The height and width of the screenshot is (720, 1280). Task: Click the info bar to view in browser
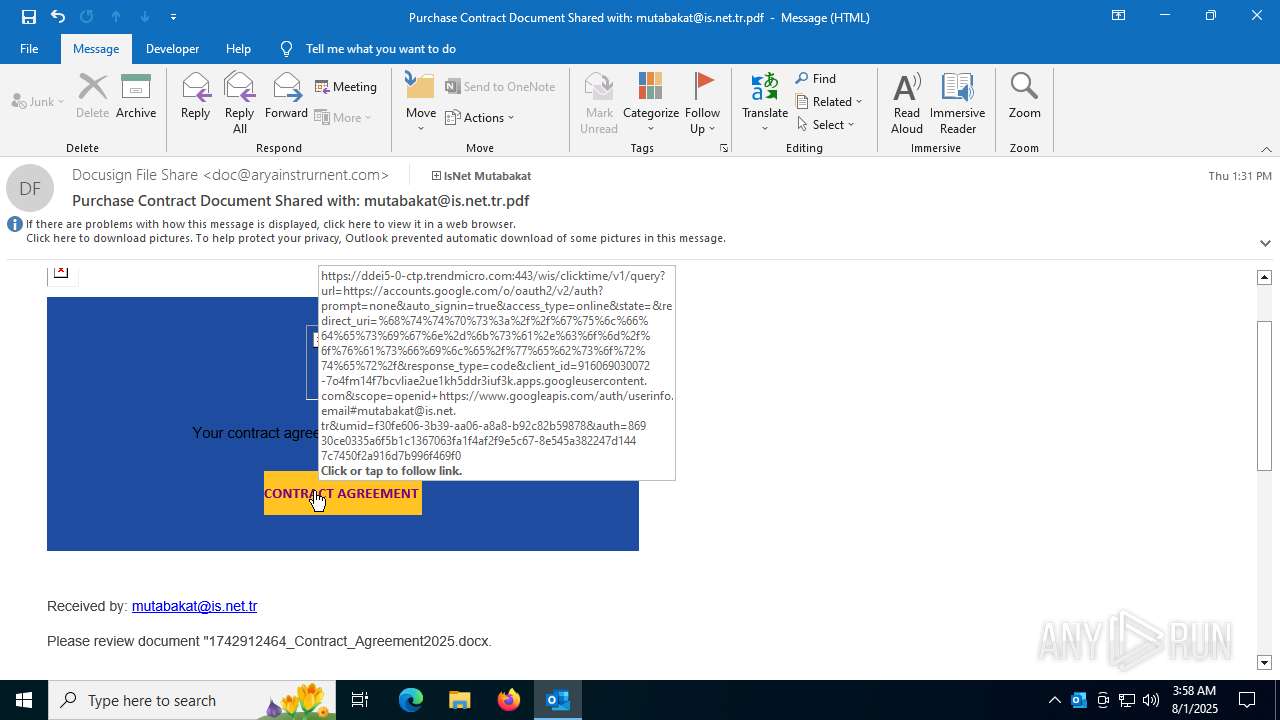coord(271,224)
